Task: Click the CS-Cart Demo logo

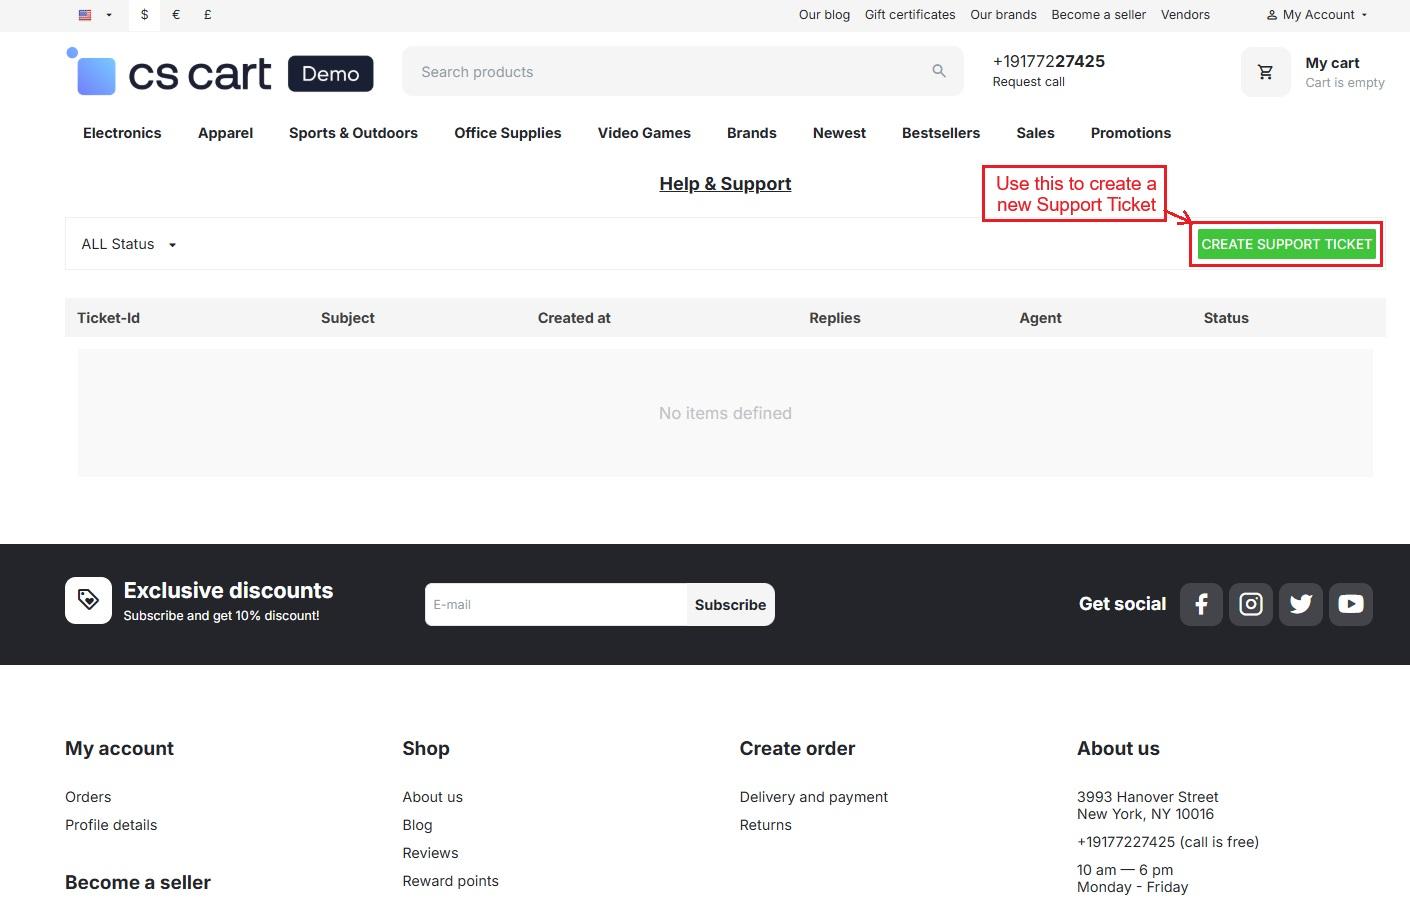Action: [x=220, y=72]
